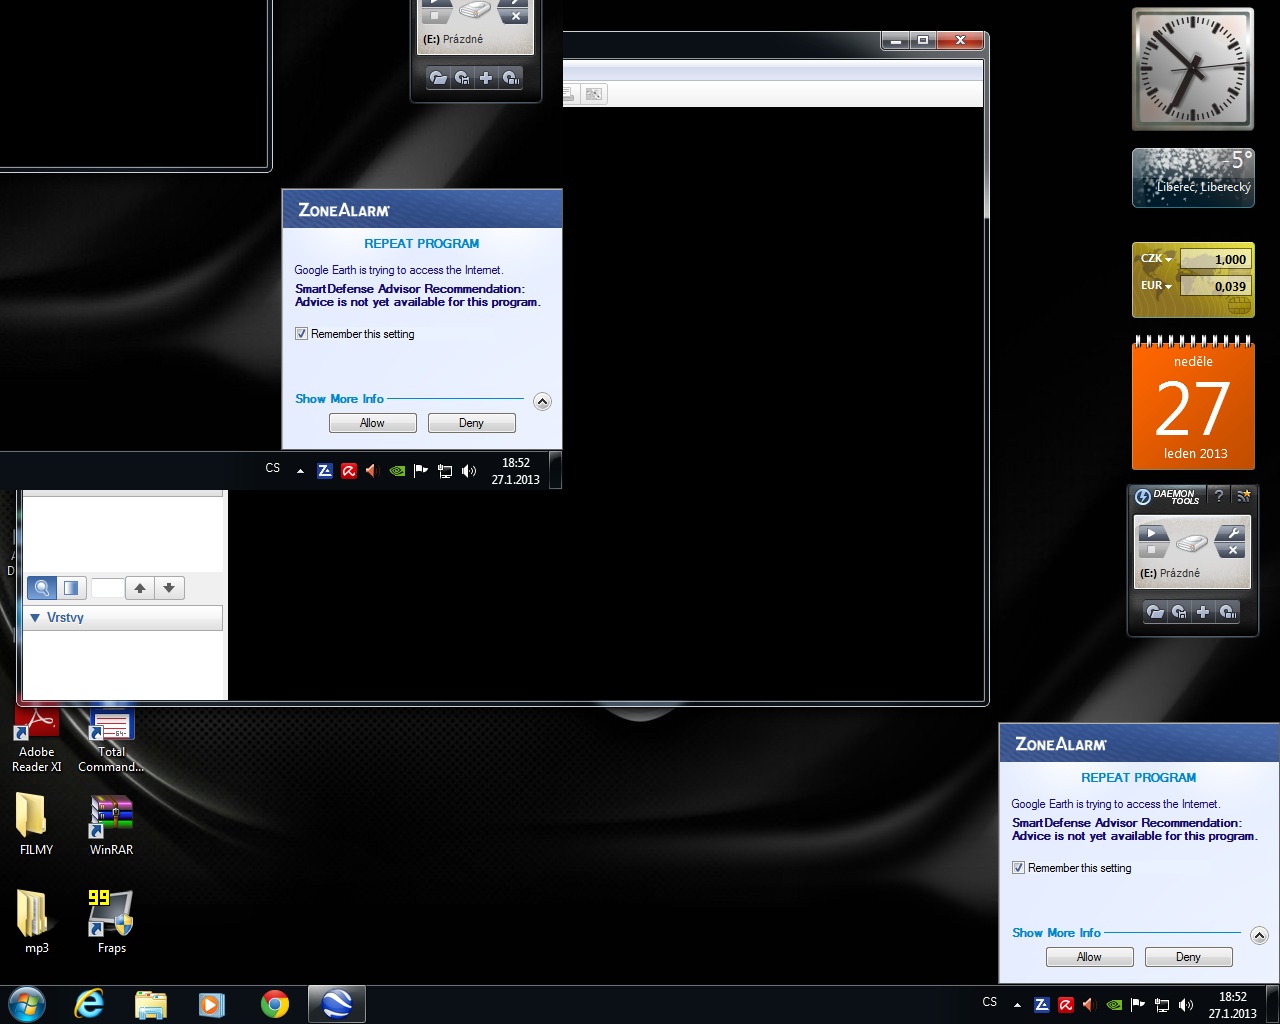This screenshot has height=1024, width=1280.
Task: Open the CZK currency dropdown in the currency gadget
Action: pos(1156,259)
